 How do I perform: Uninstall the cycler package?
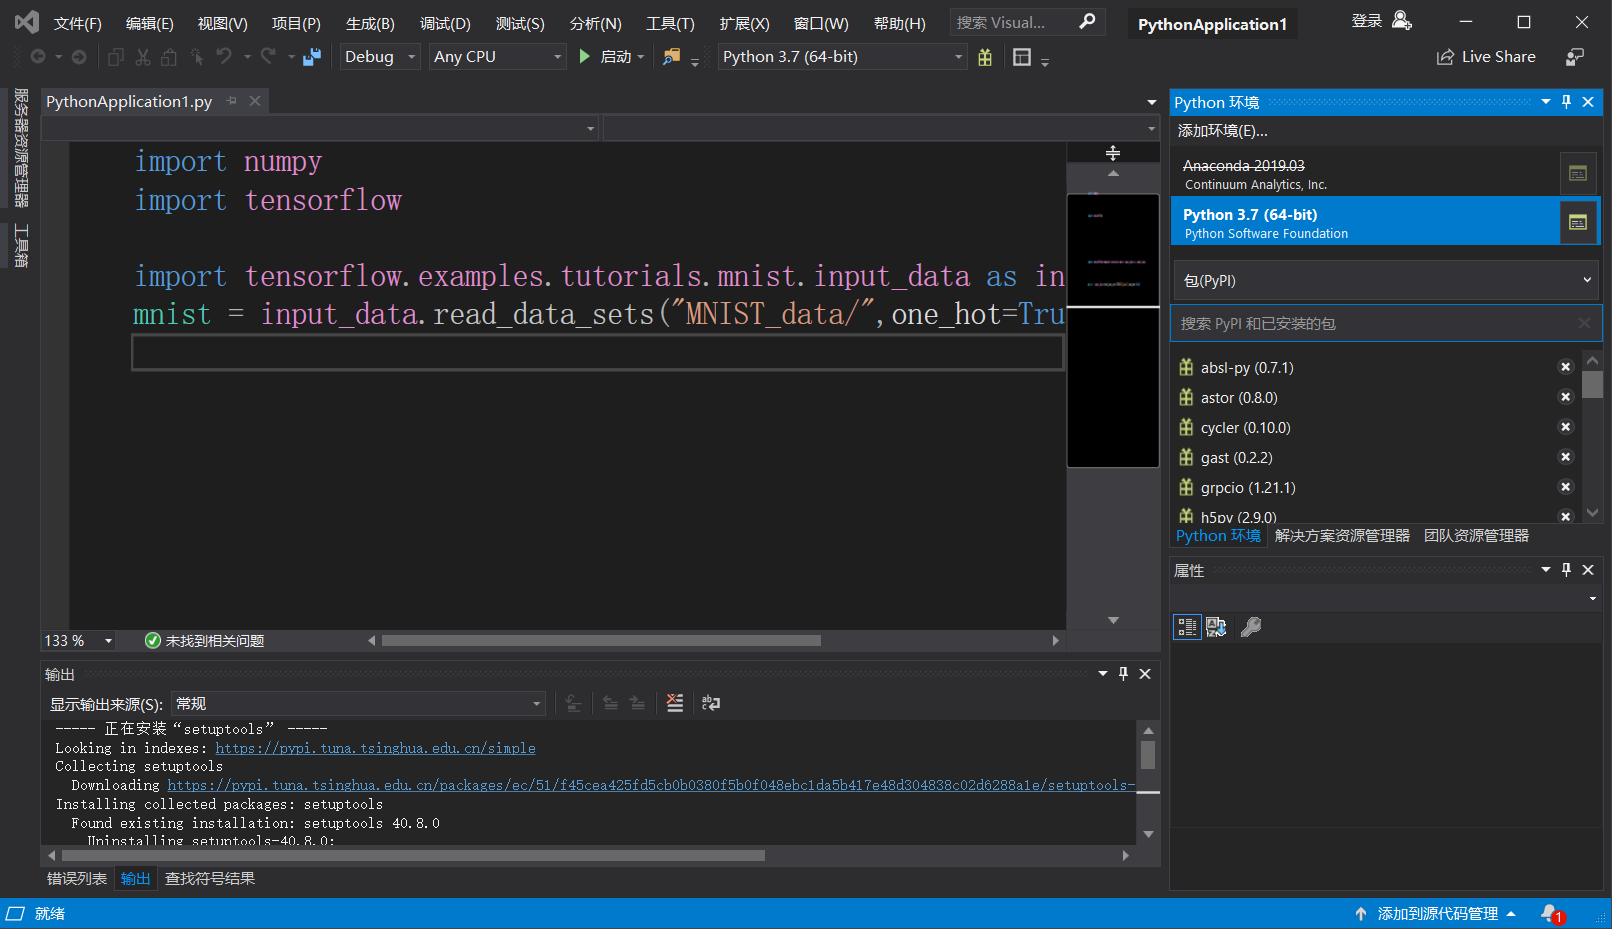click(x=1566, y=427)
